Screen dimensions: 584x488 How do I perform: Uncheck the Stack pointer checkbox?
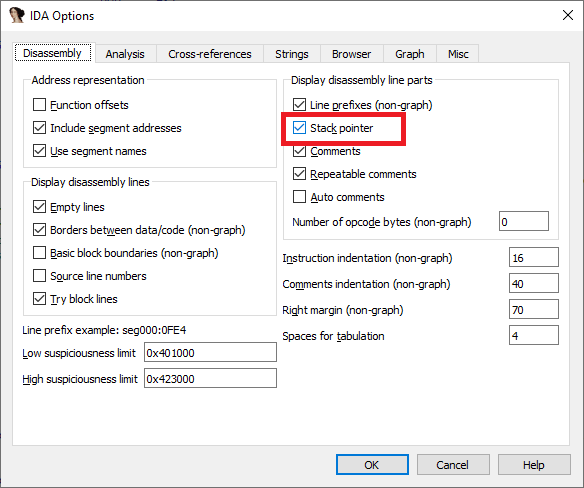[x=299, y=128]
